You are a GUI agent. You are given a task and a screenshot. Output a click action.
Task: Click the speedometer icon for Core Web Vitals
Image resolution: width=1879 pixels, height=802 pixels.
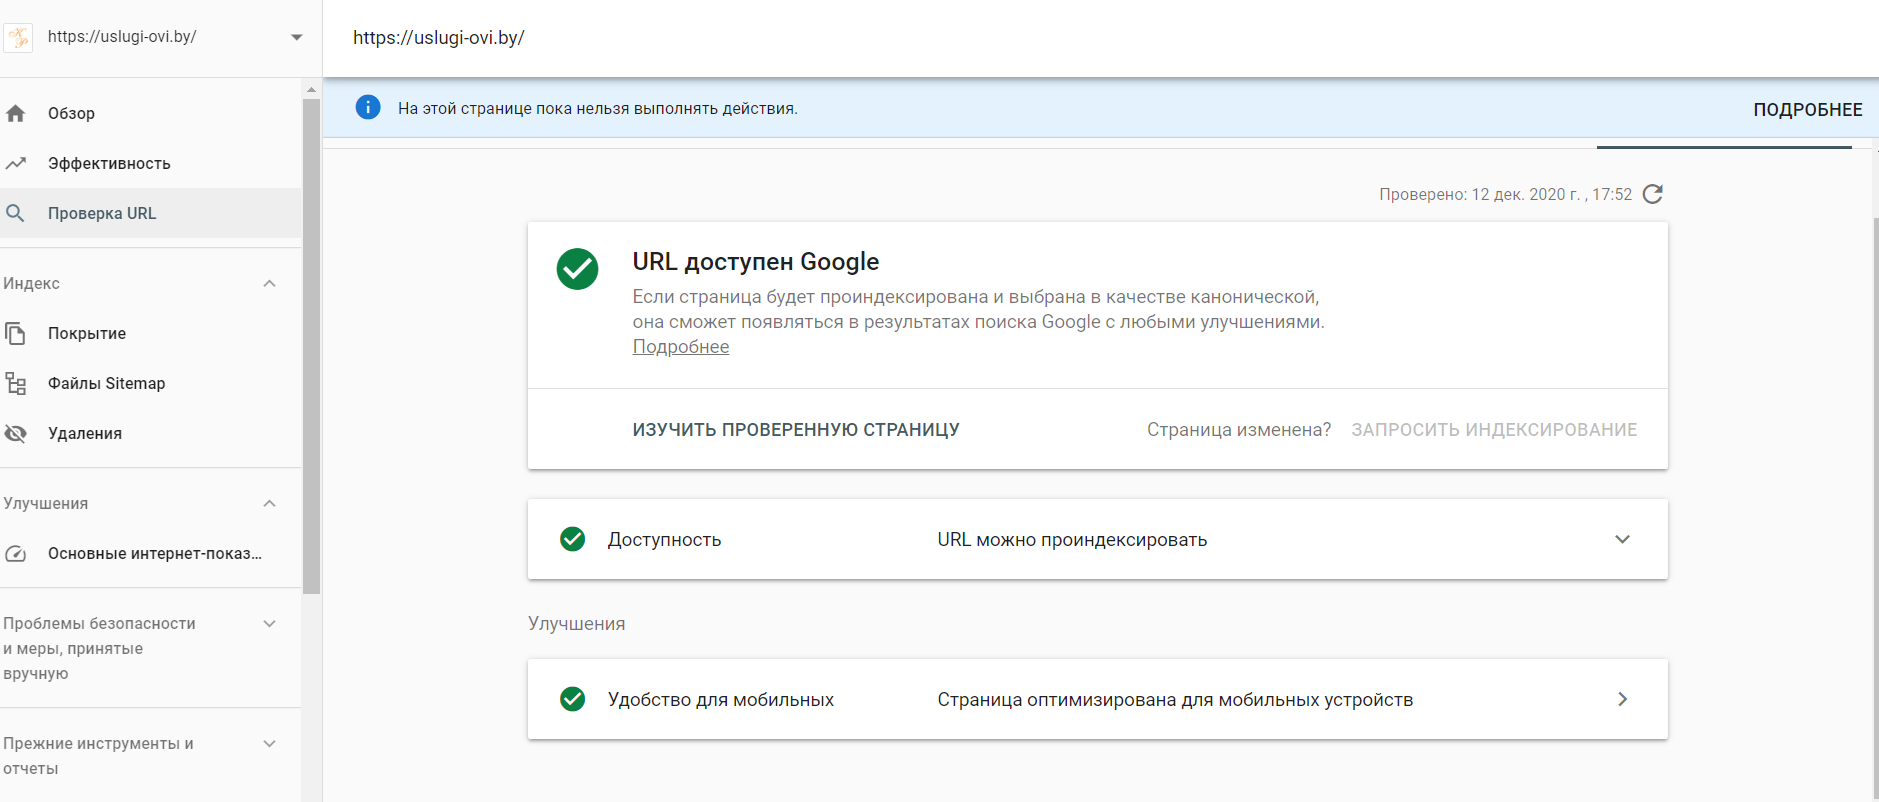tap(16, 553)
